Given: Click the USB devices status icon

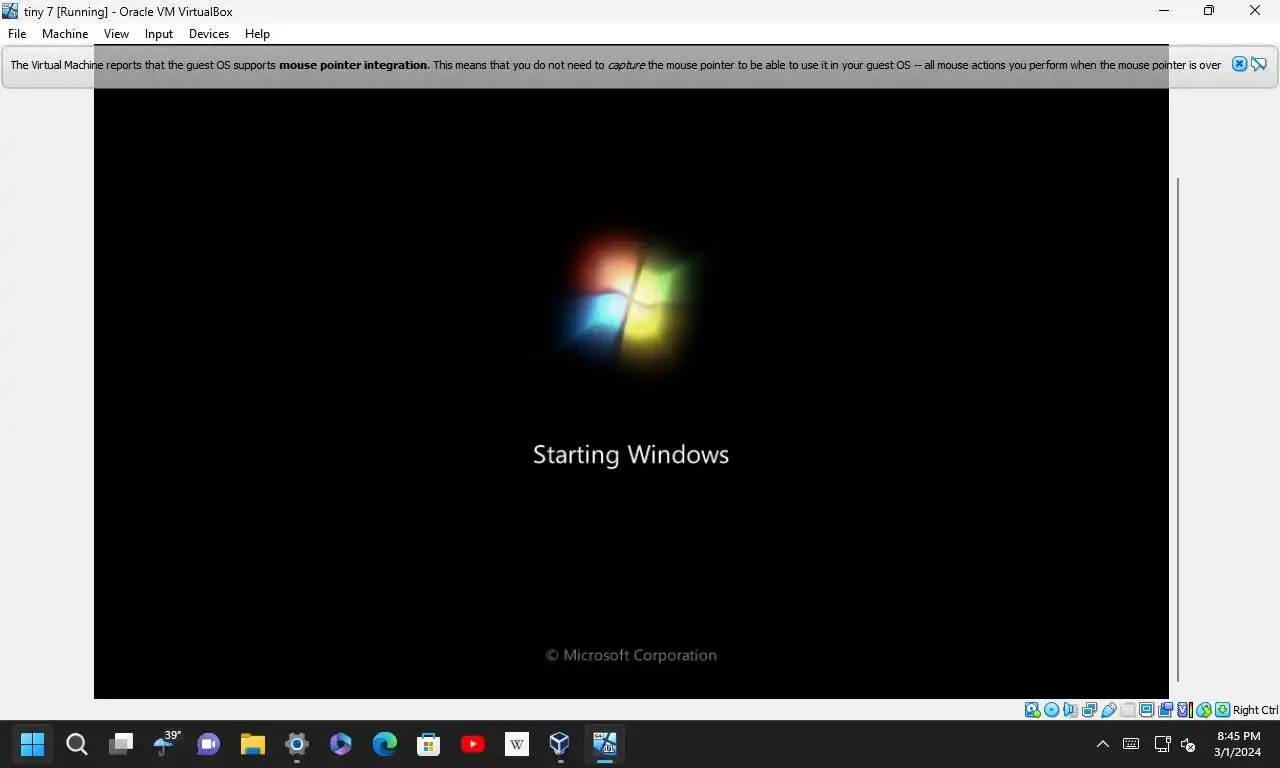Looking at the screenshot, I should point(1109,710).
